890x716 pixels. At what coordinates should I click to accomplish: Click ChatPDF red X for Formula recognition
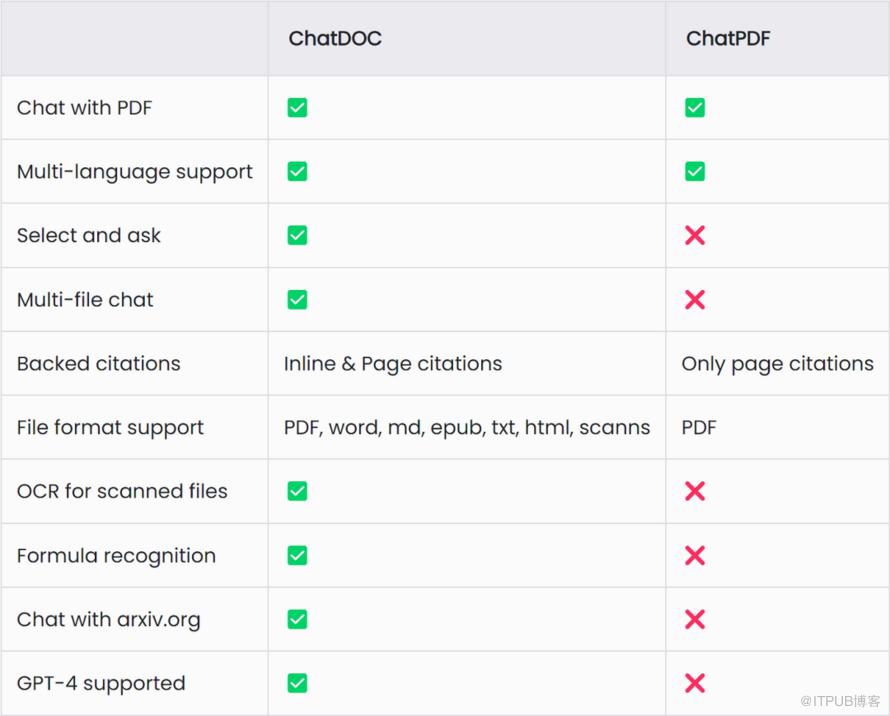point(695,556)
